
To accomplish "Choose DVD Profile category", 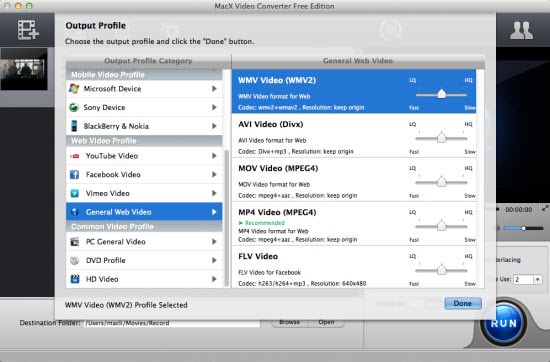I will pos(144,260).
